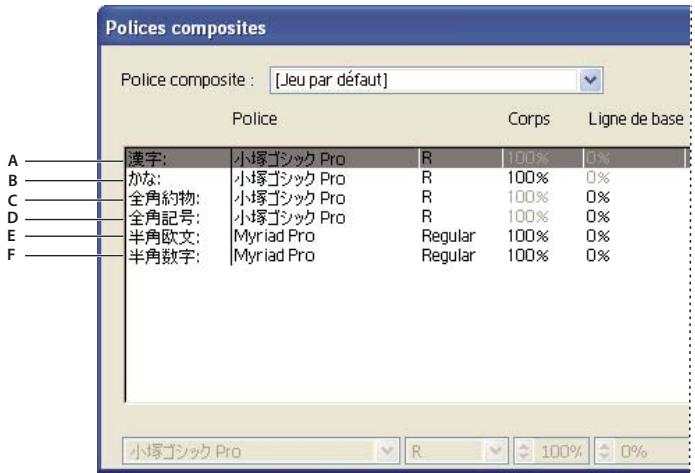Open the Police composite dropdown arrow

[590, 80]
